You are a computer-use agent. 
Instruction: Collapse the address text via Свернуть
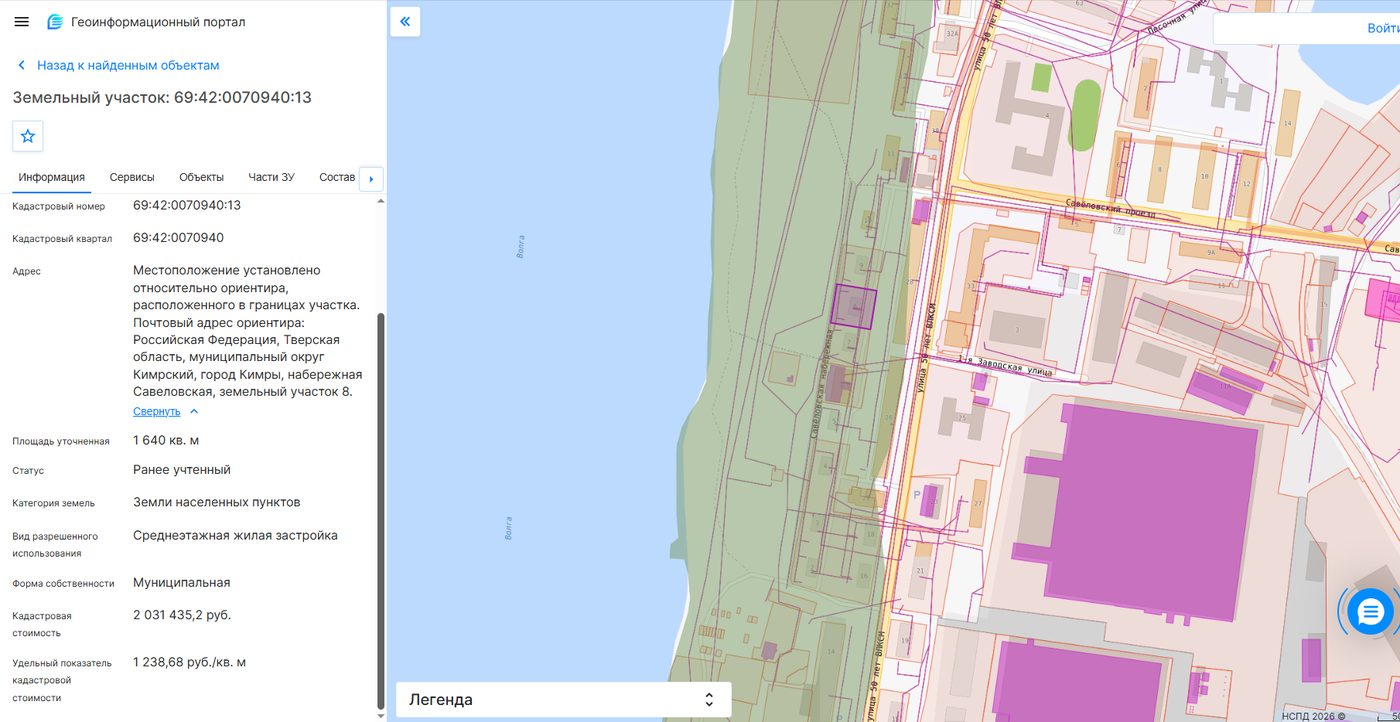(157, 411)
